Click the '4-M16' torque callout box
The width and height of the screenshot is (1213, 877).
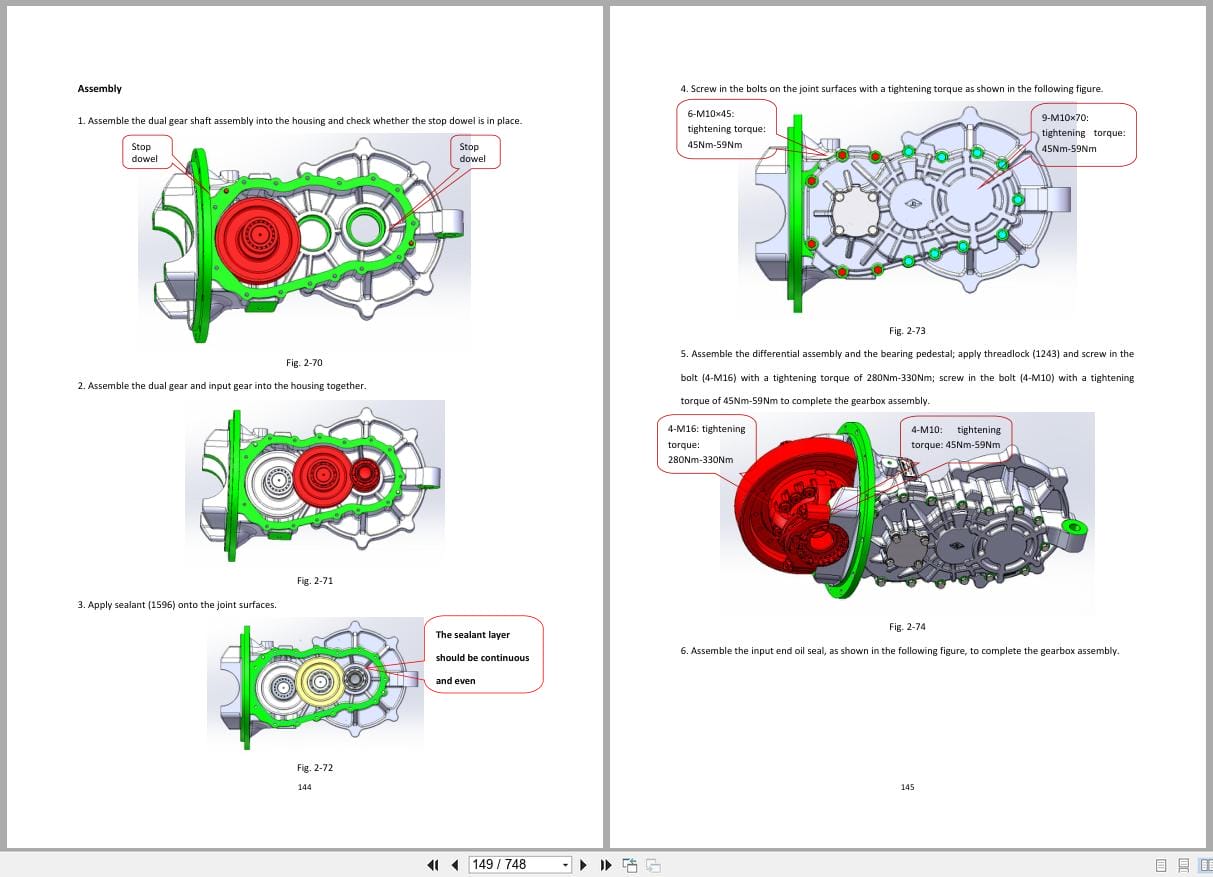[x=707, y=444]
